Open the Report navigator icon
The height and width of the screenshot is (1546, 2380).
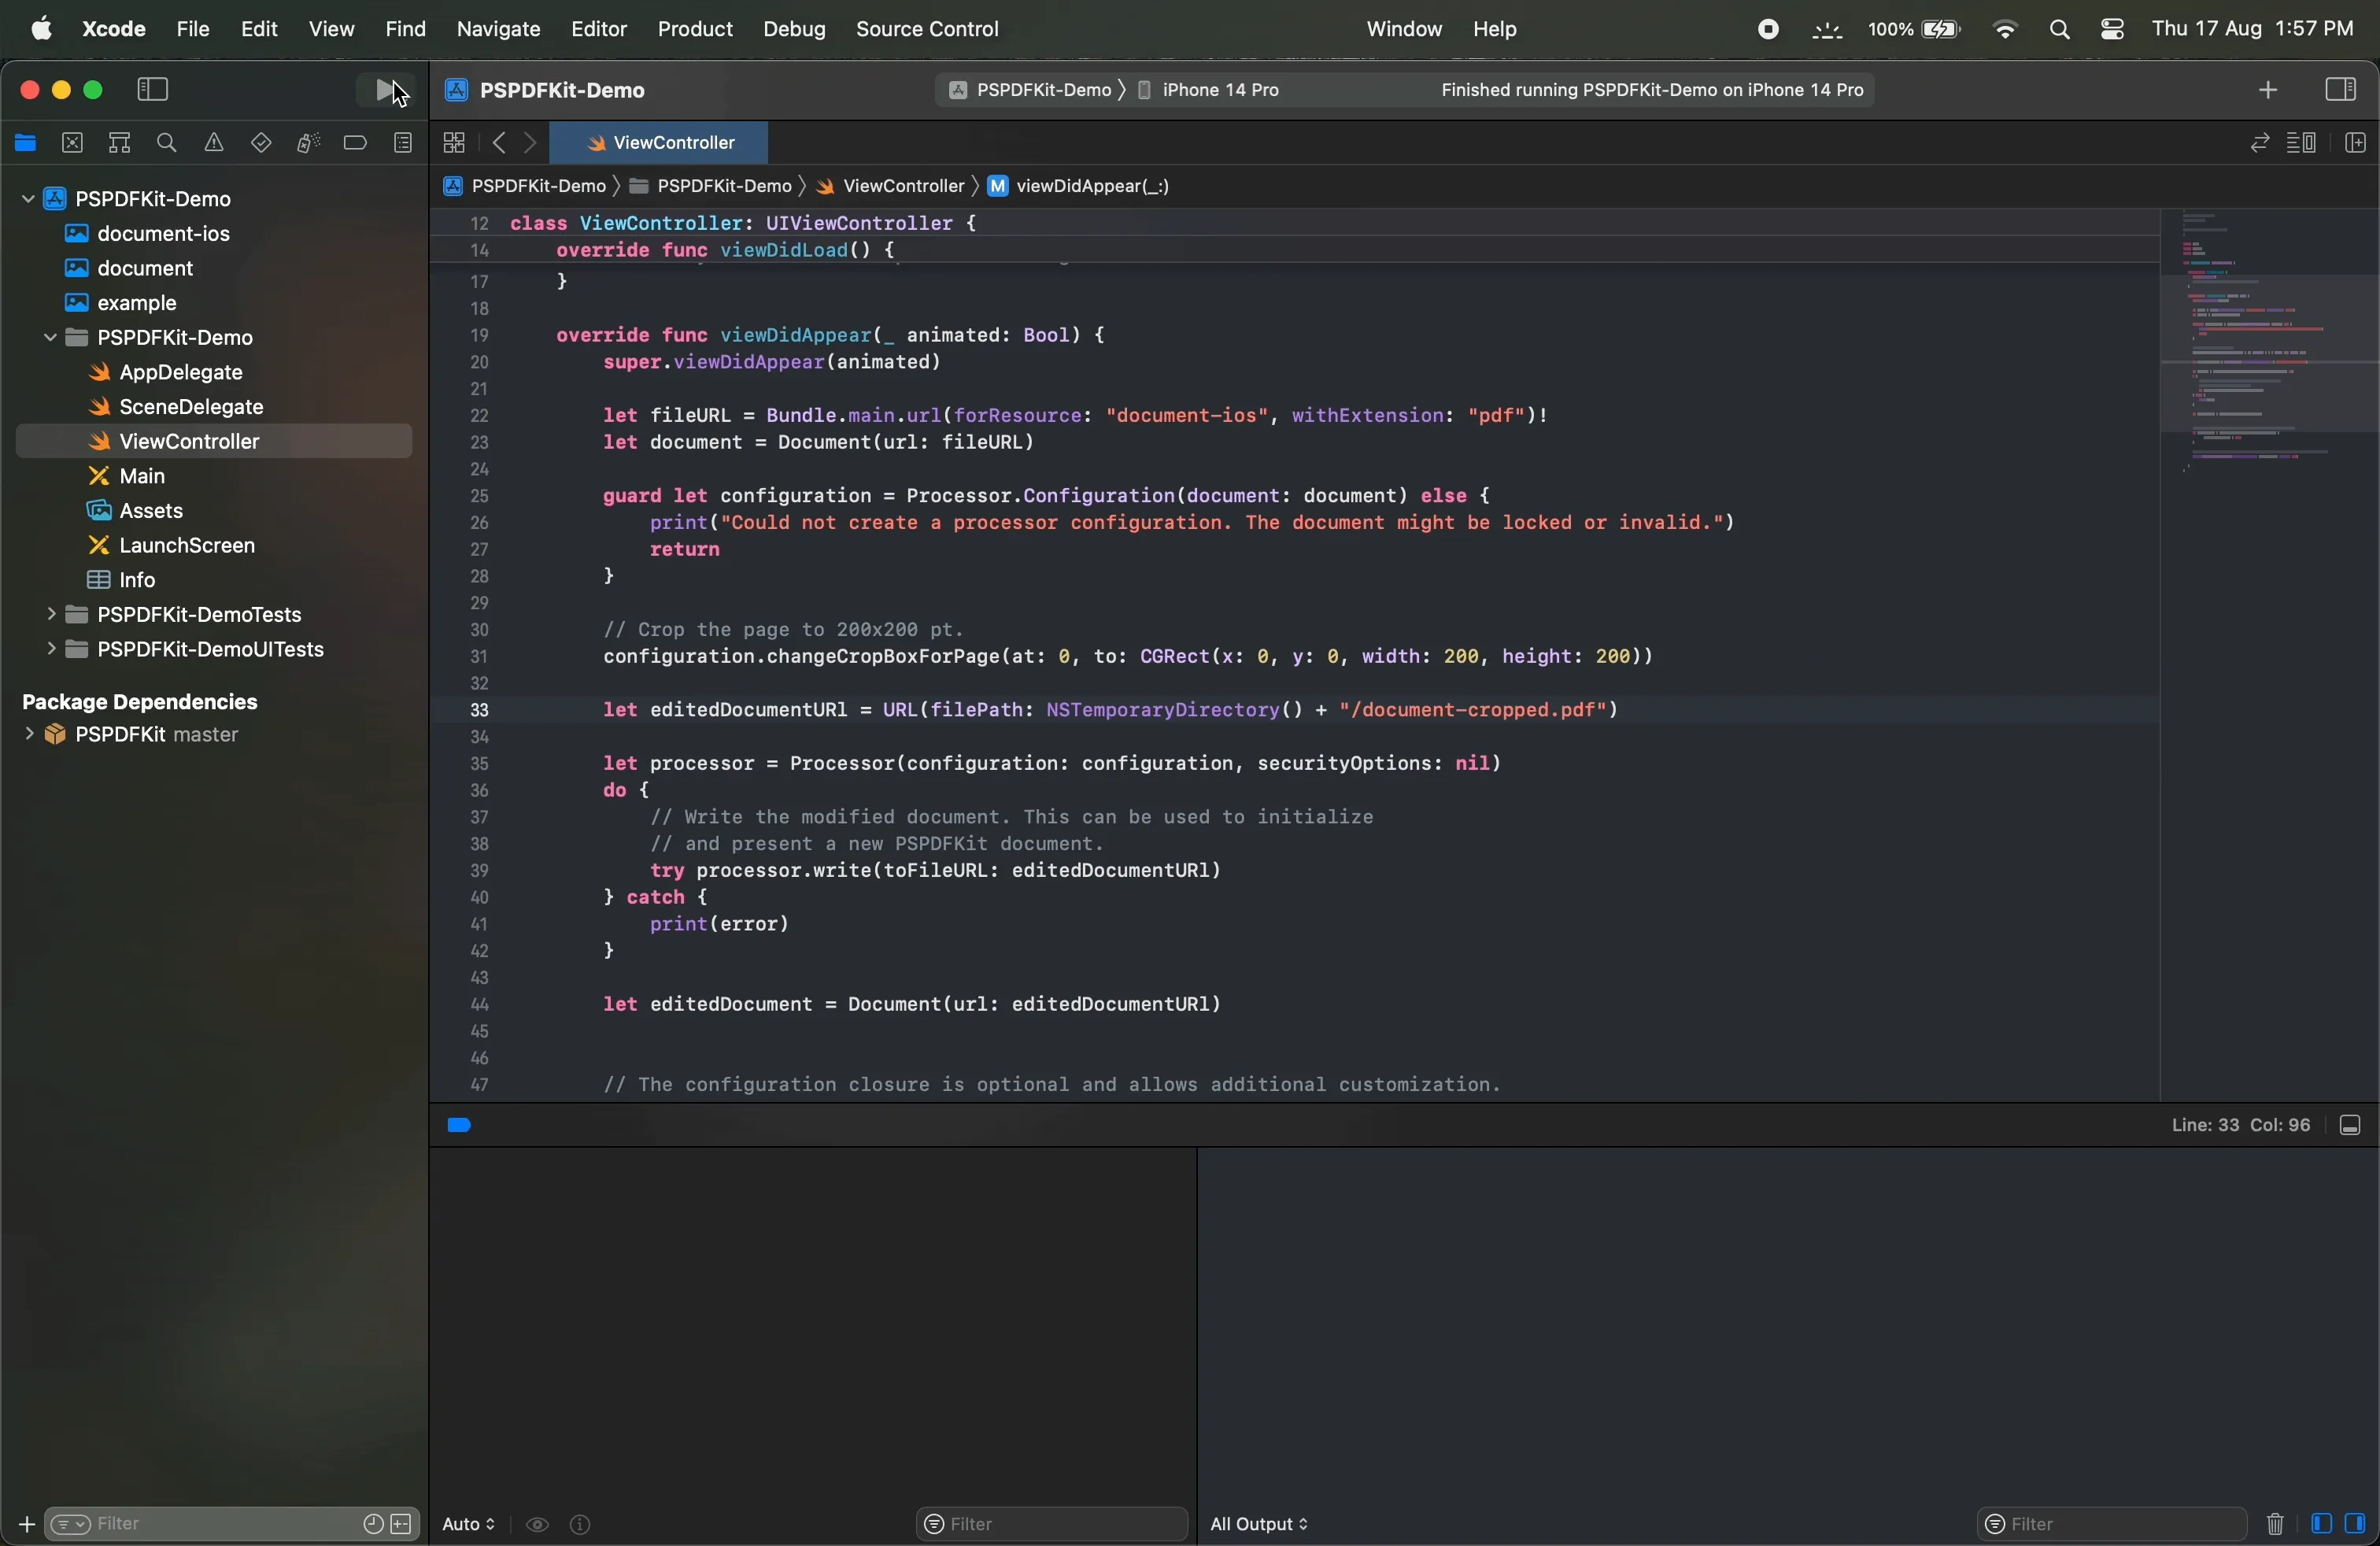tap(403, 143)
